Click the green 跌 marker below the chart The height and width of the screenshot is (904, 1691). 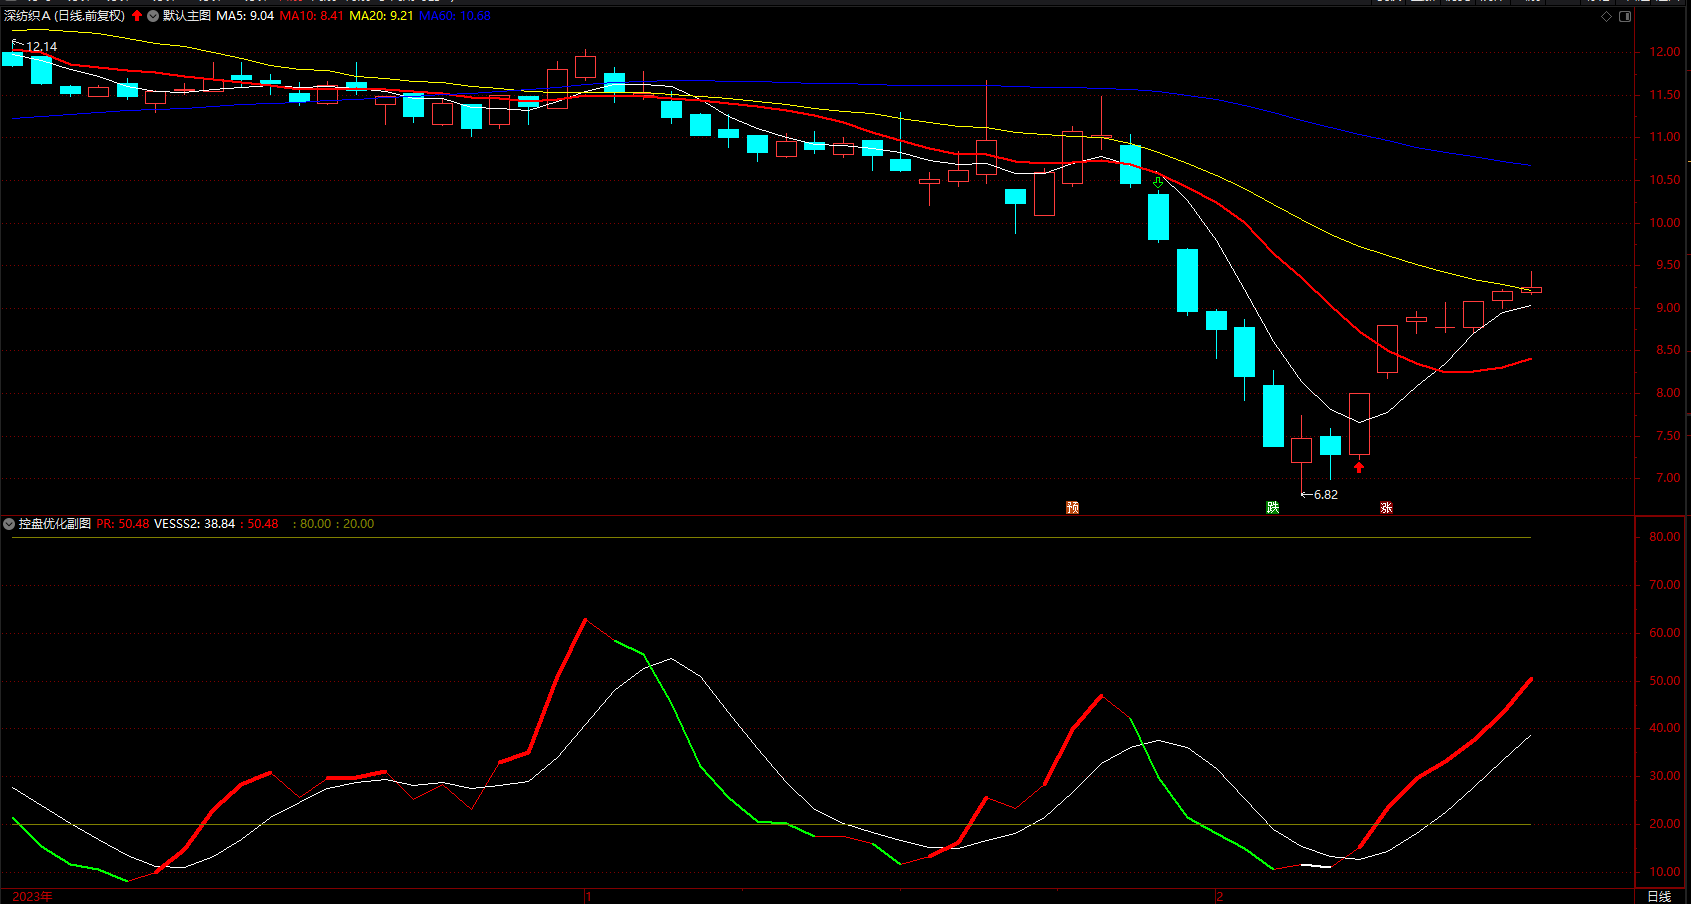1272,508
